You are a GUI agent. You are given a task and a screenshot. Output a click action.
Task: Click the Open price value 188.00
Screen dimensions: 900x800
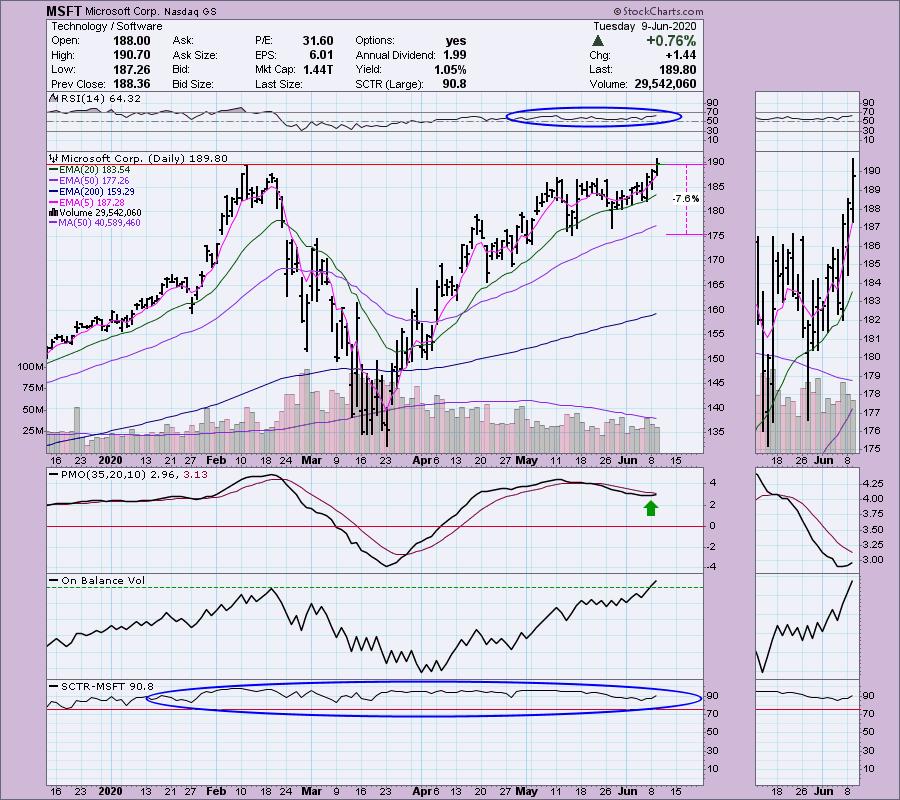click(x=131, y=41)
